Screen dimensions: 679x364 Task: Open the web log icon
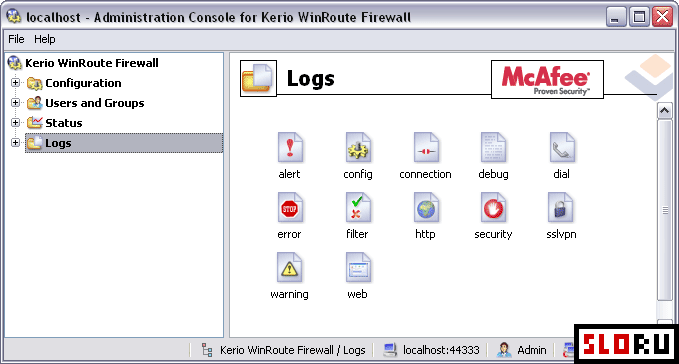coord(358,268)
